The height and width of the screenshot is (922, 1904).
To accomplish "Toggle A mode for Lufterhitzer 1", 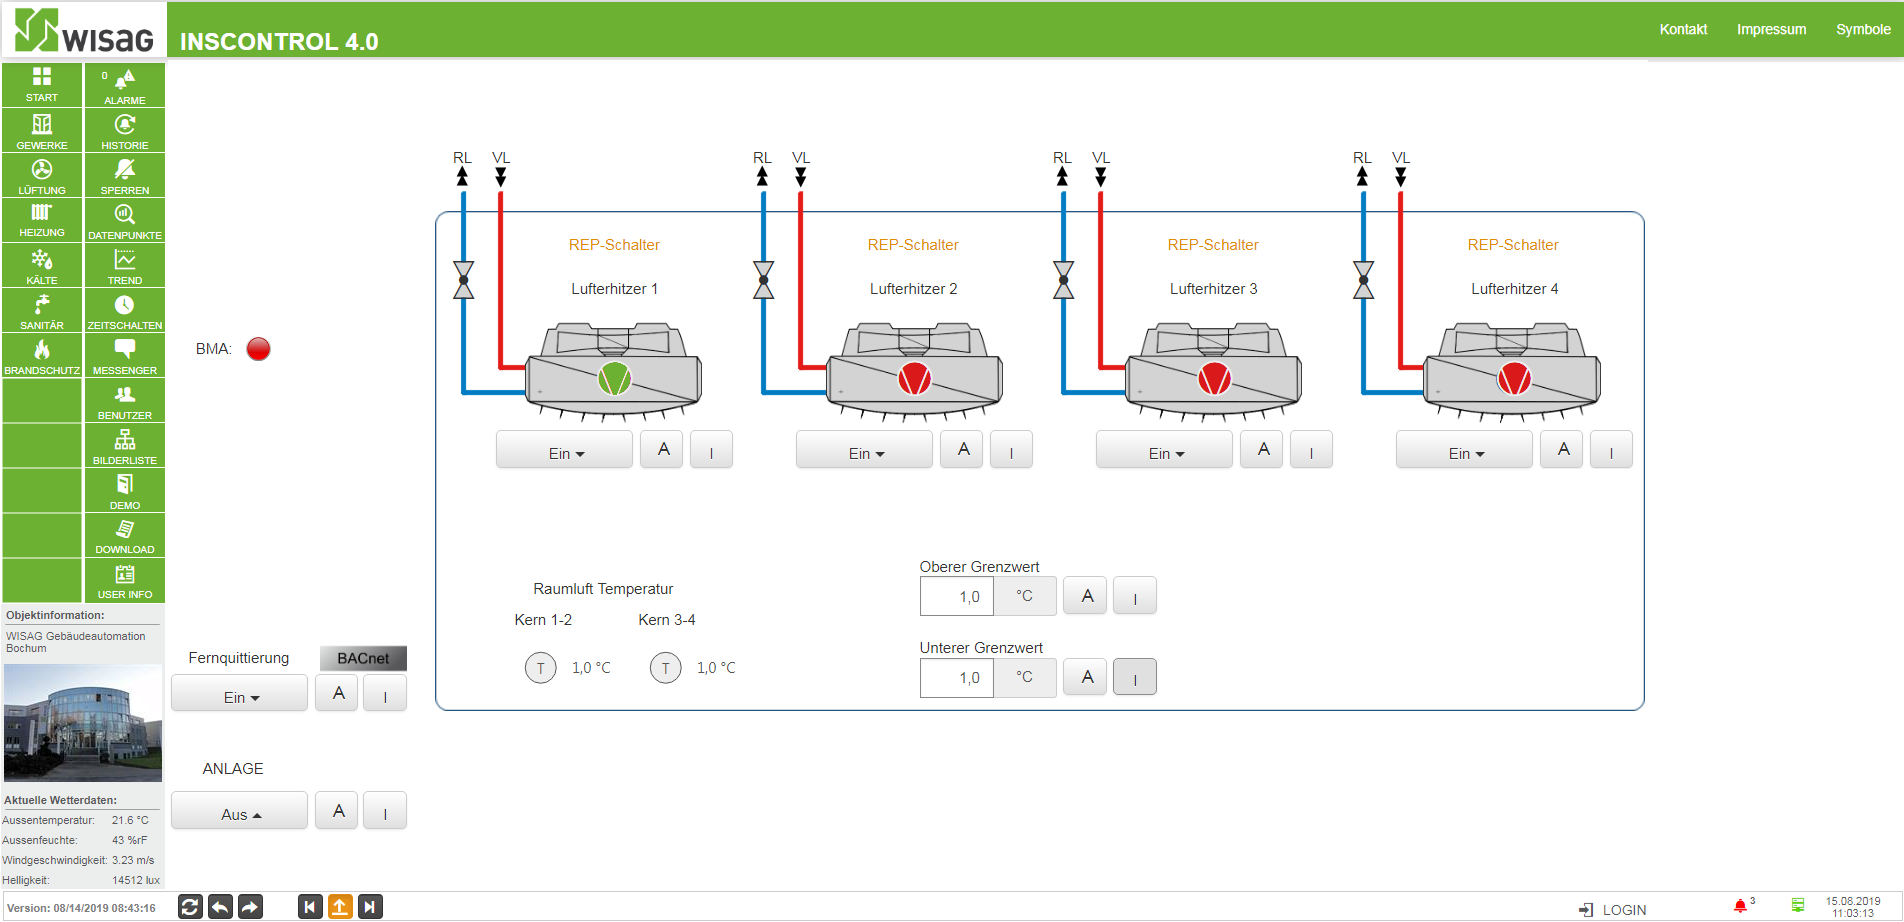I will pos(663,449).
